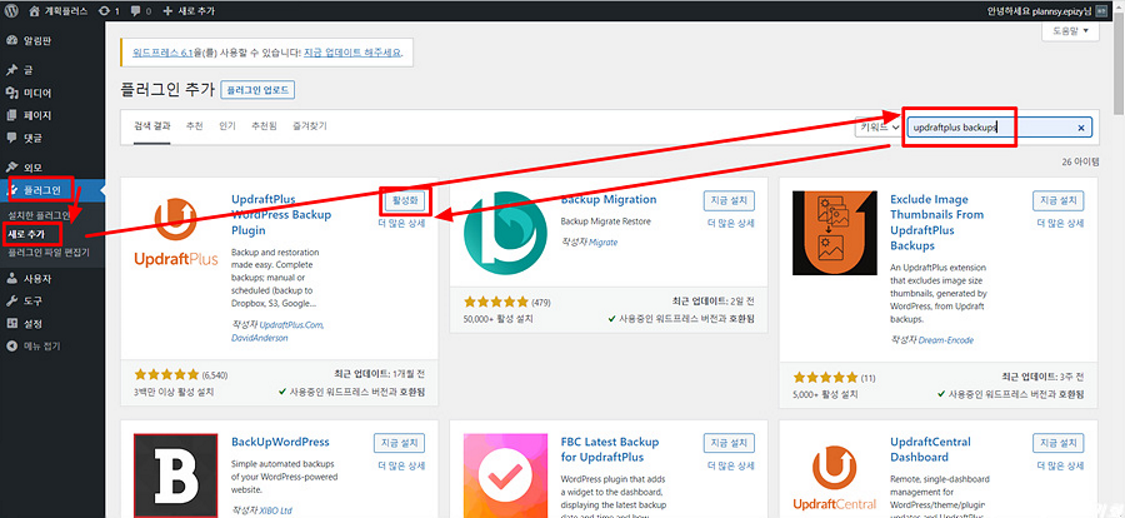
Task: Select the 즐겨찾기 tab
Action: tap(310, 126)
